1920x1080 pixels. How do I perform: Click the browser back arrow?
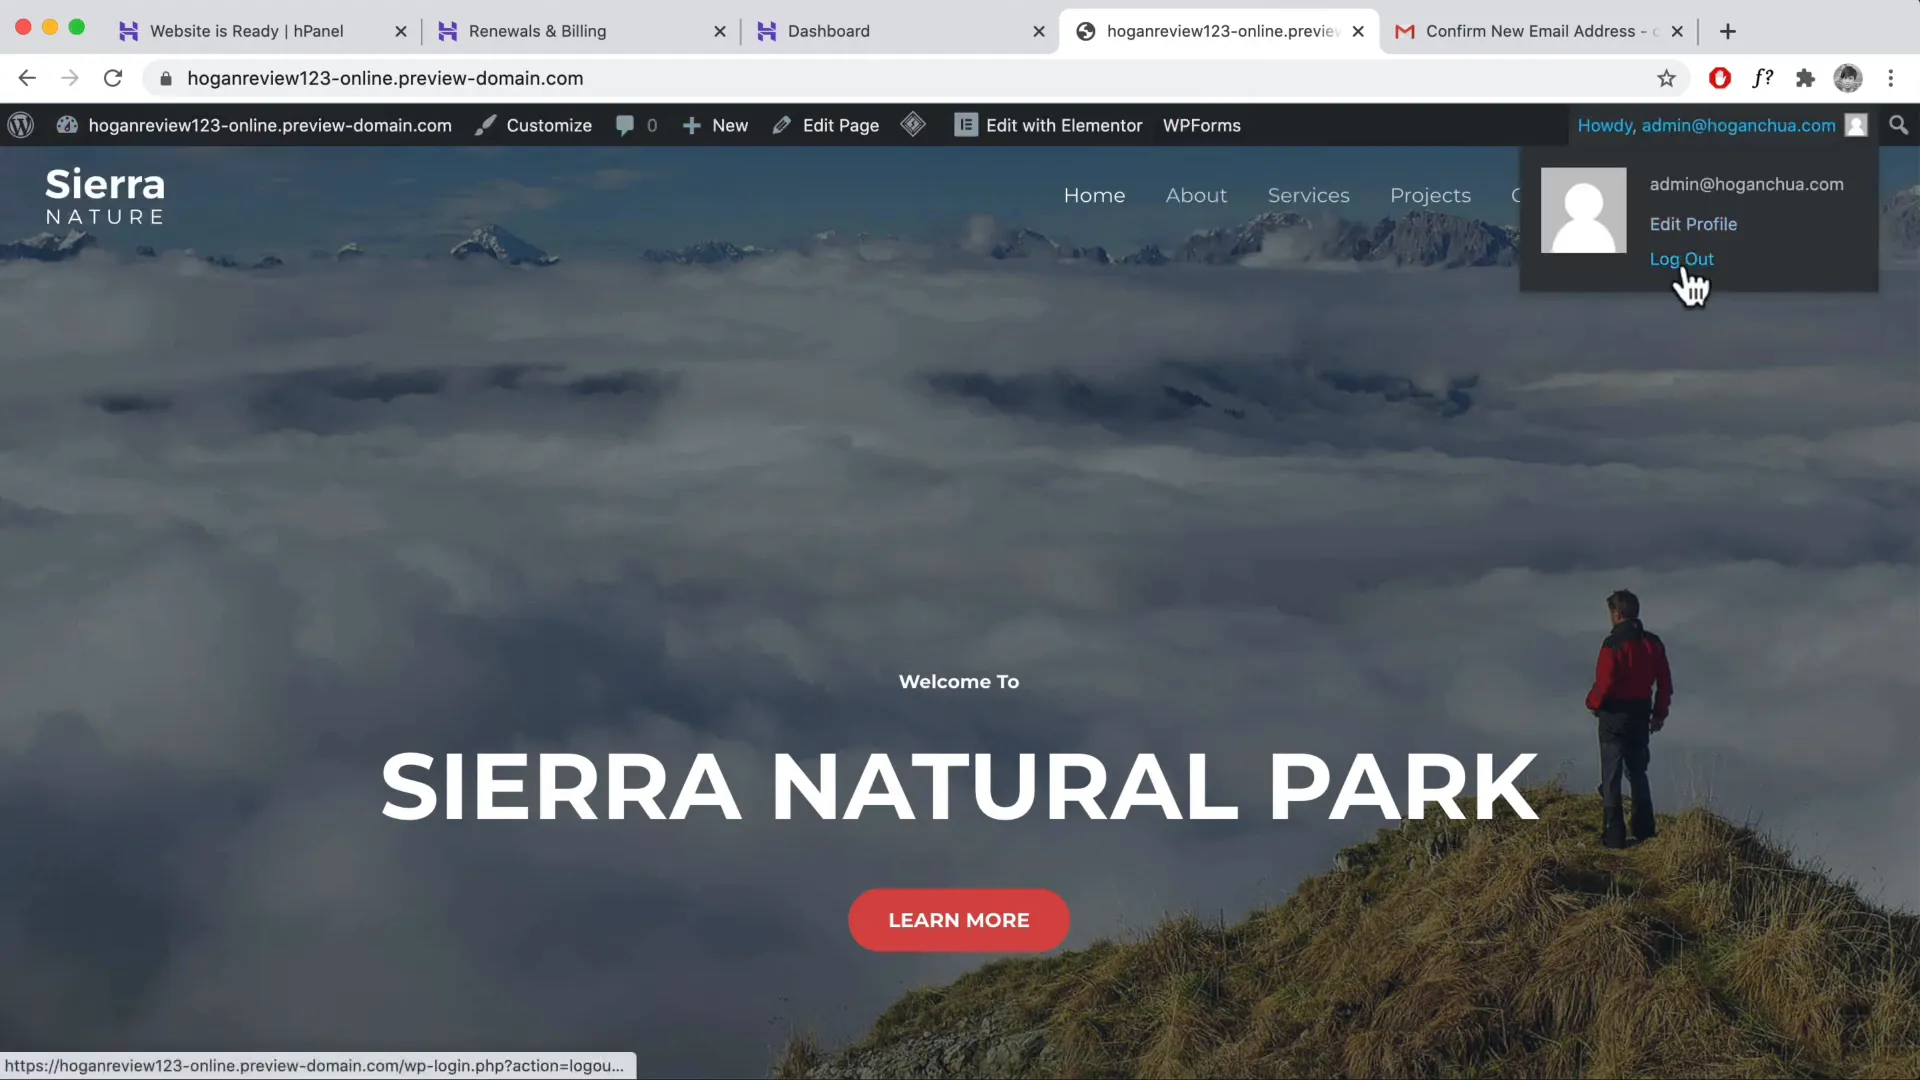pos(26,78)
